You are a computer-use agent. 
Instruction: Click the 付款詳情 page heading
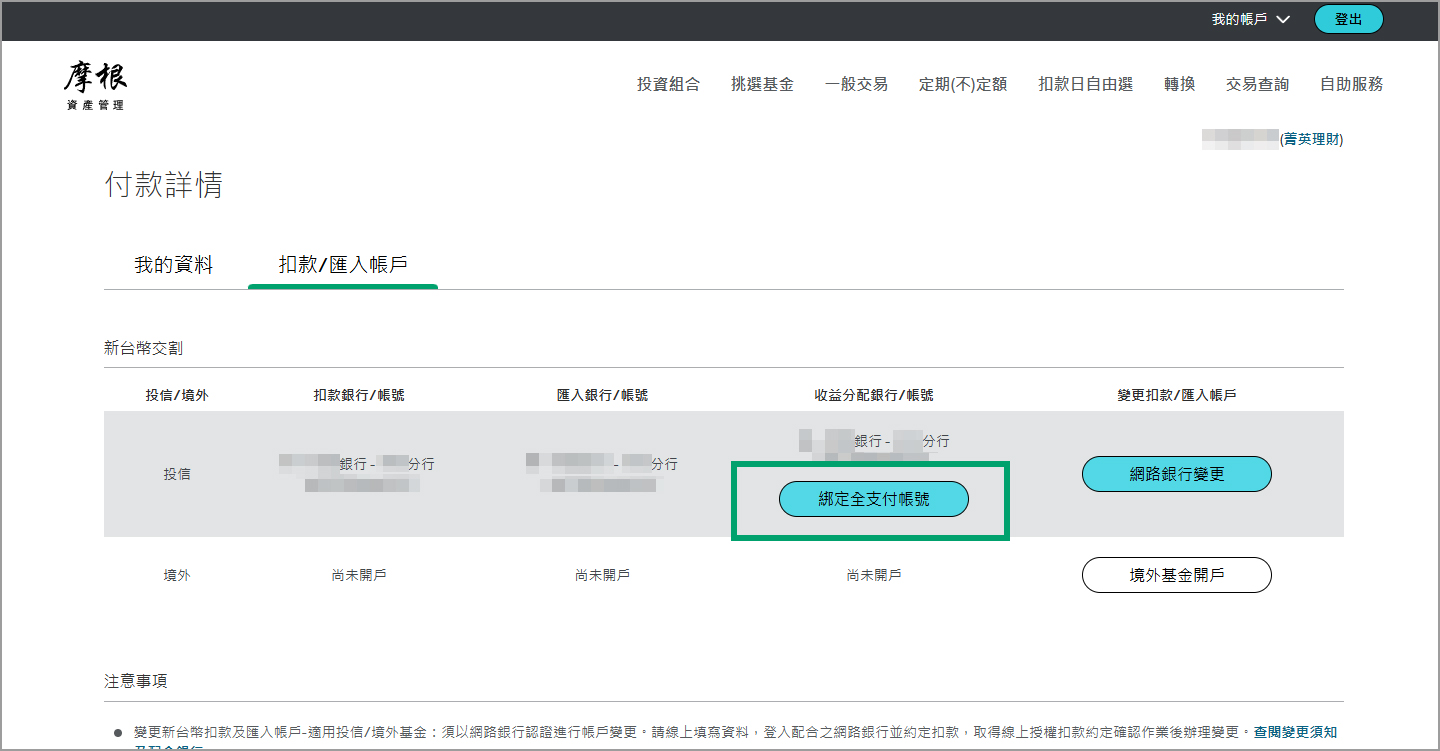[163, 185]
